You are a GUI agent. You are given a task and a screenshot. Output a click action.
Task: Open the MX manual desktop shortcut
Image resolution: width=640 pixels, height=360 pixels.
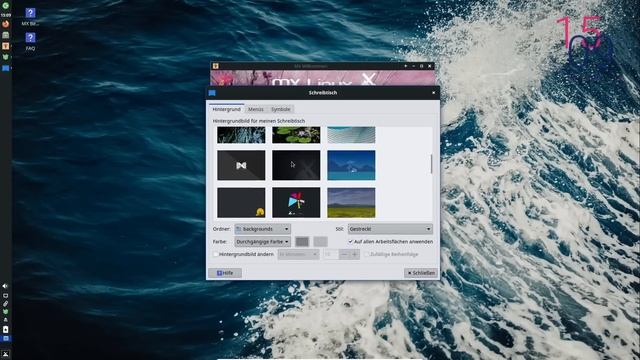tap(30, 17)
